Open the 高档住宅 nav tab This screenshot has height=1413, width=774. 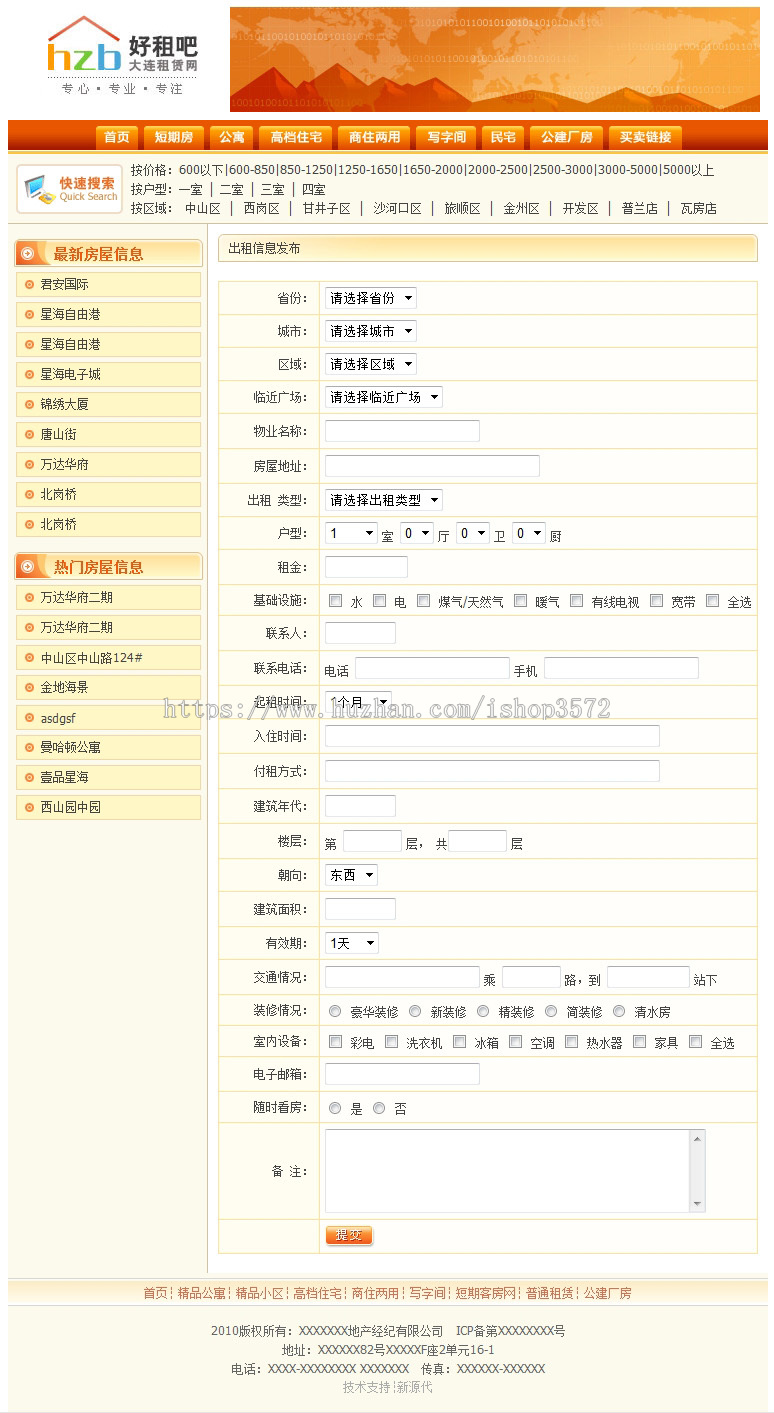[297, 137]
